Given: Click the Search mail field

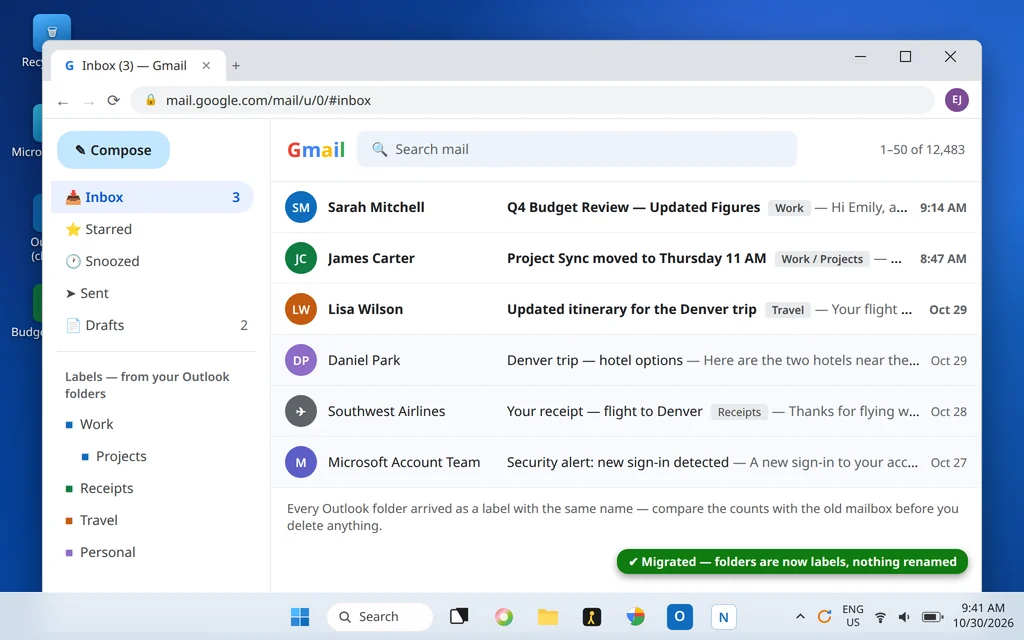Looking at the screenshot, I should [577, 150].
